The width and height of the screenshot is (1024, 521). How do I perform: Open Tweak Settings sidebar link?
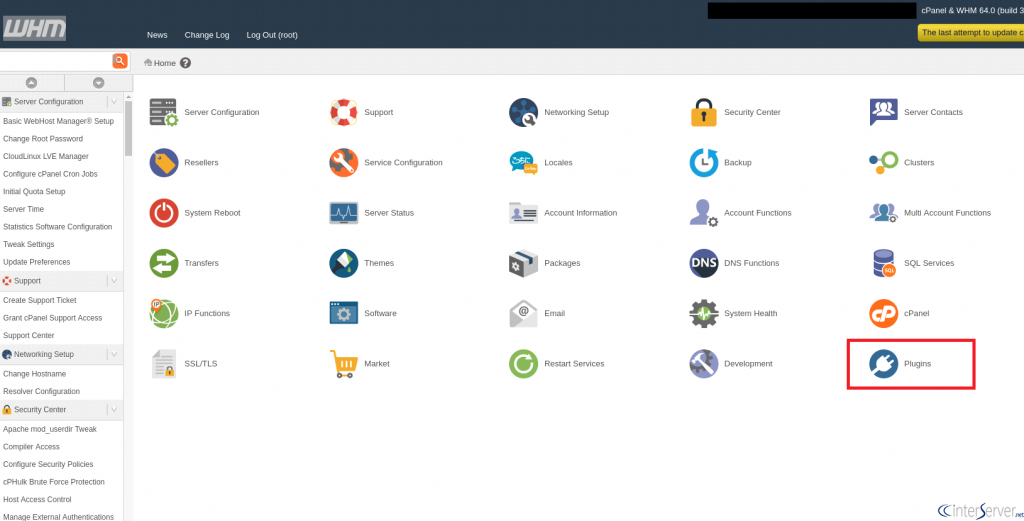pyautogui.click(x=29, y=244)
